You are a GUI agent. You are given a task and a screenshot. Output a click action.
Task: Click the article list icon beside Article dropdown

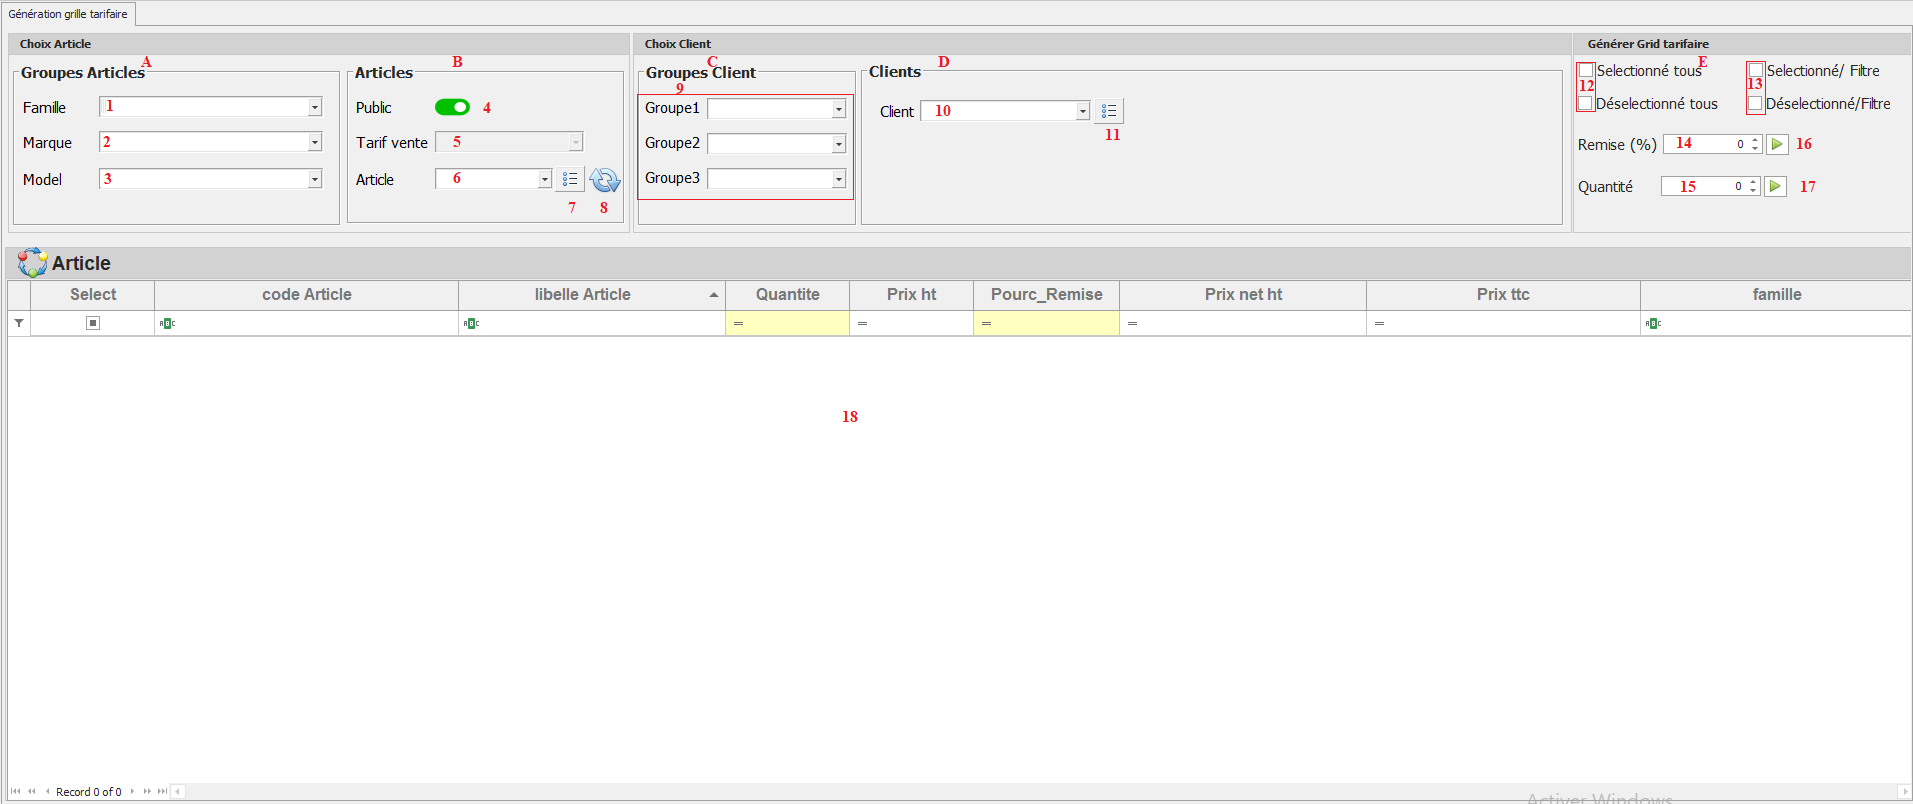[569, 179]
